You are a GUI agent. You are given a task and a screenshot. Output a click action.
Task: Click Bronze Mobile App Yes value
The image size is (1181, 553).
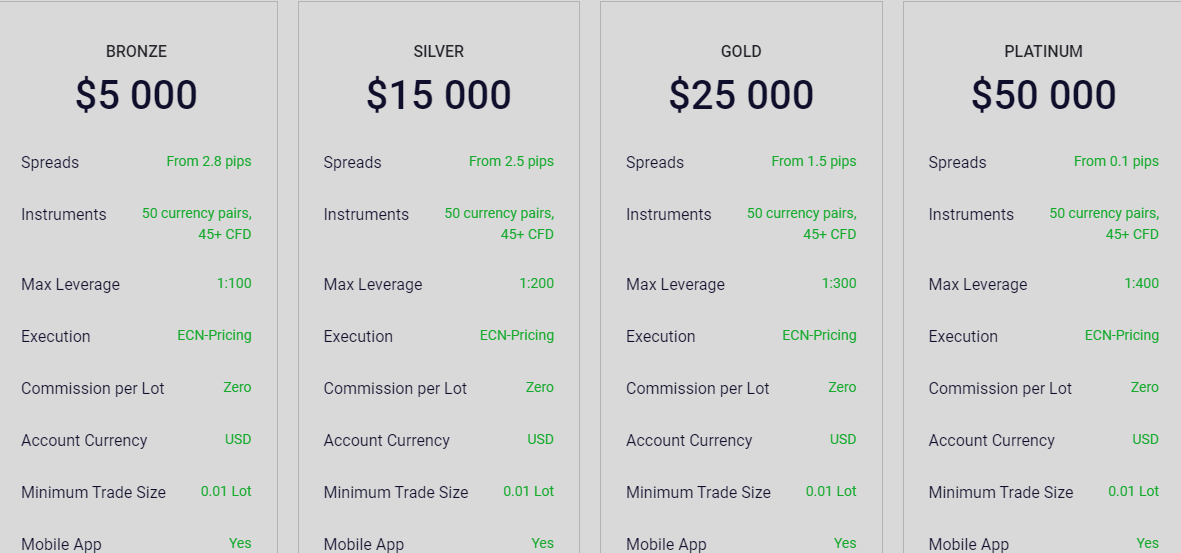240,543
